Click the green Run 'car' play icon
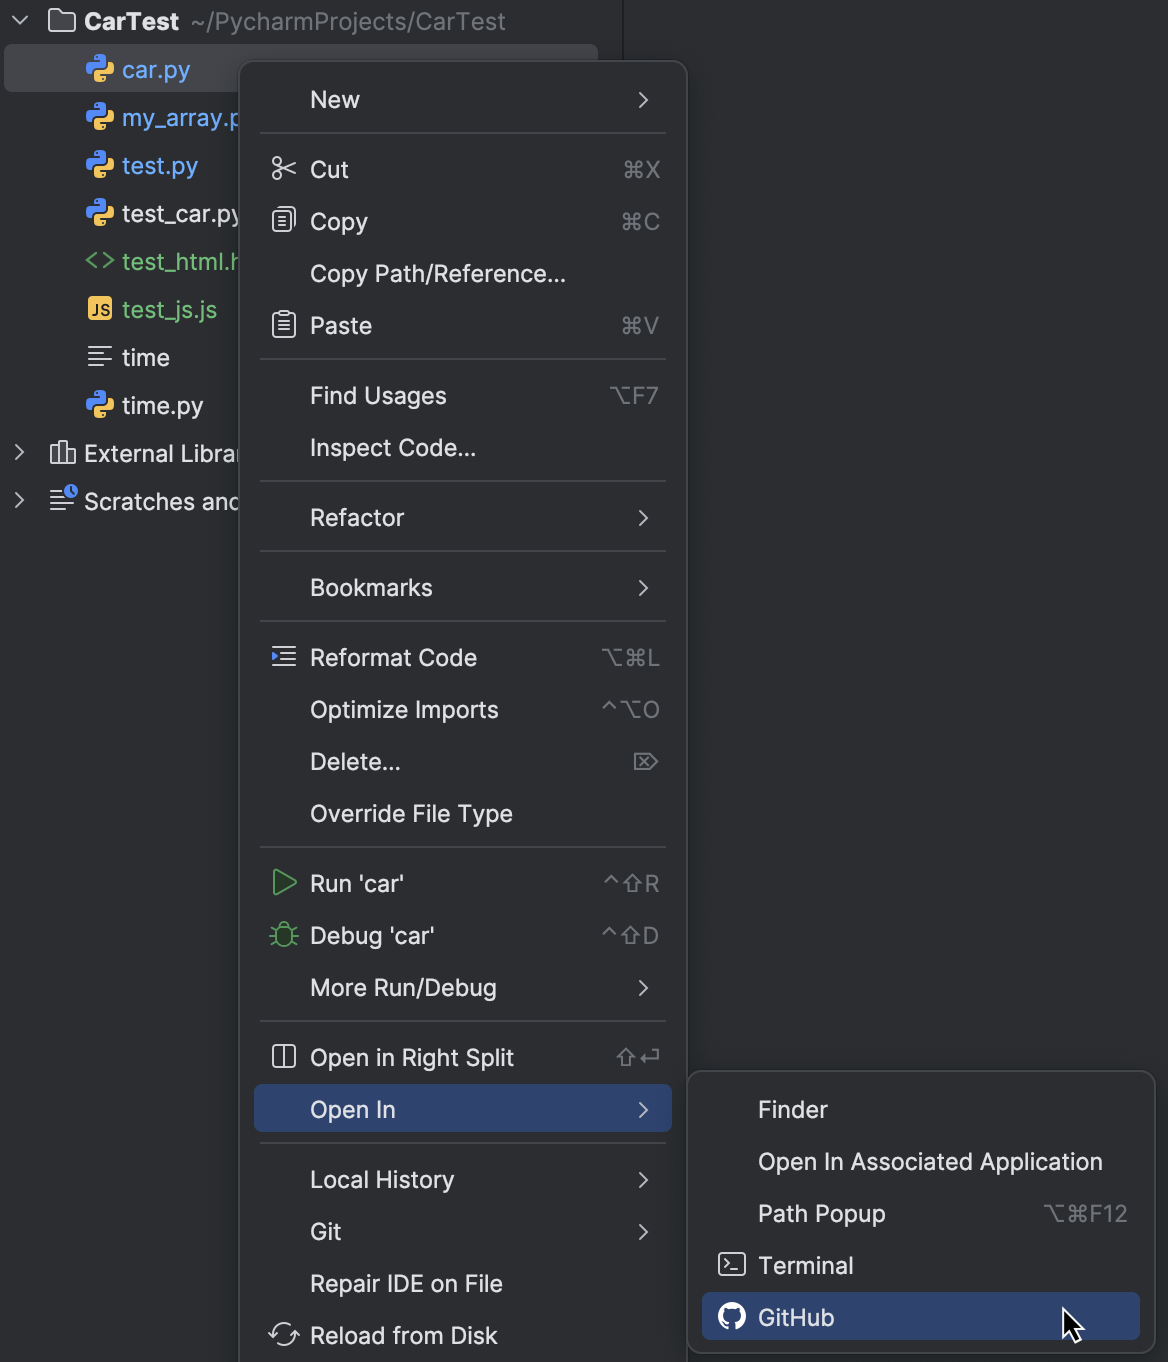The width and height of the screenshot is (1168, 1362). point(283,883)
